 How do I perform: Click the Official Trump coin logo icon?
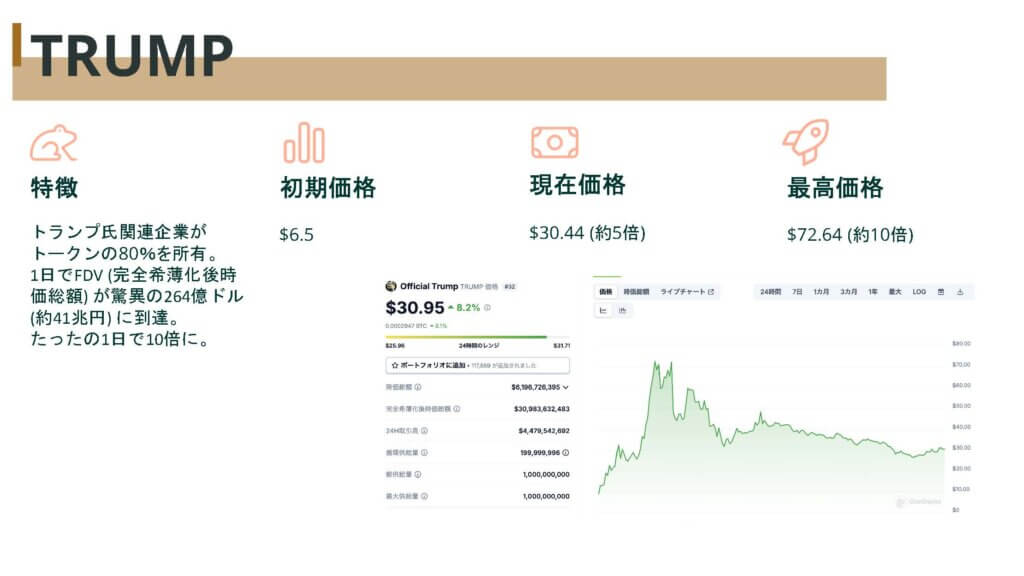pyautogui.click(x=391, y=286)
